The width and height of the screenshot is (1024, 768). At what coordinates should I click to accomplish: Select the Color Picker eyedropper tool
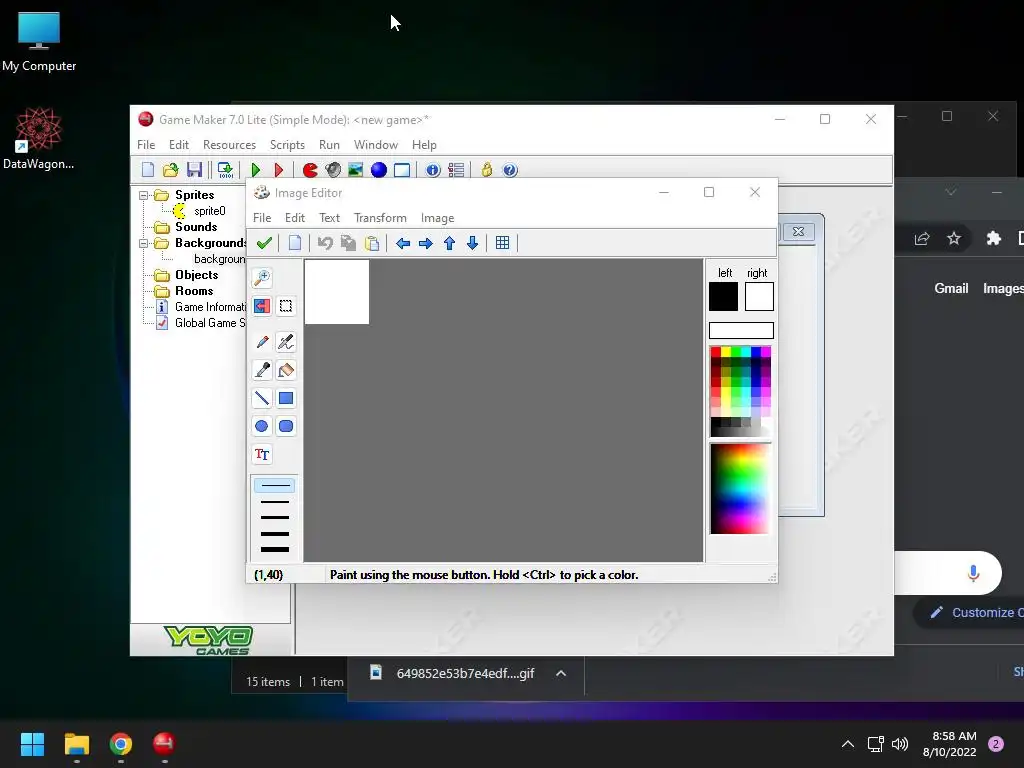coord(262,370)
